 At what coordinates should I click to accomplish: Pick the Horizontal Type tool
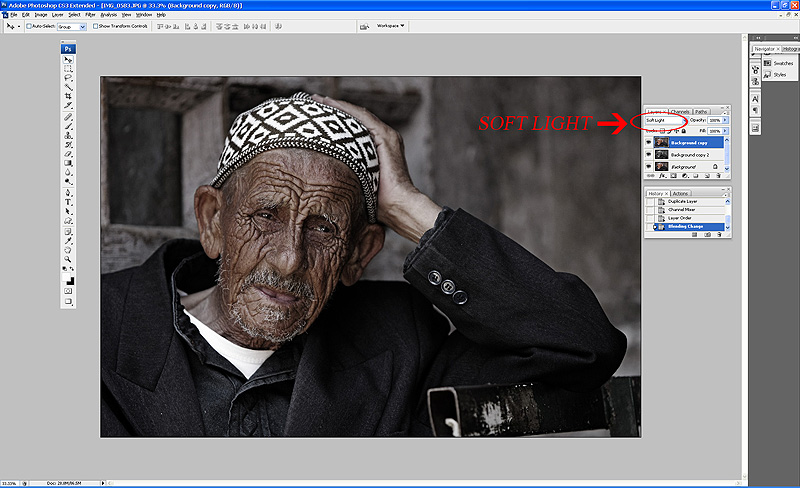[68, 201]
